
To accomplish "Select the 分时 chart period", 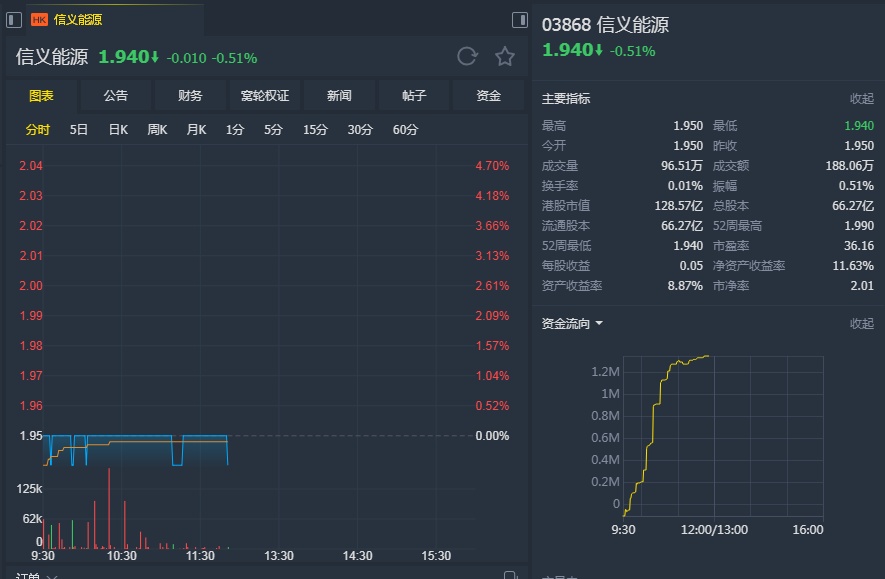I will 38,130.
